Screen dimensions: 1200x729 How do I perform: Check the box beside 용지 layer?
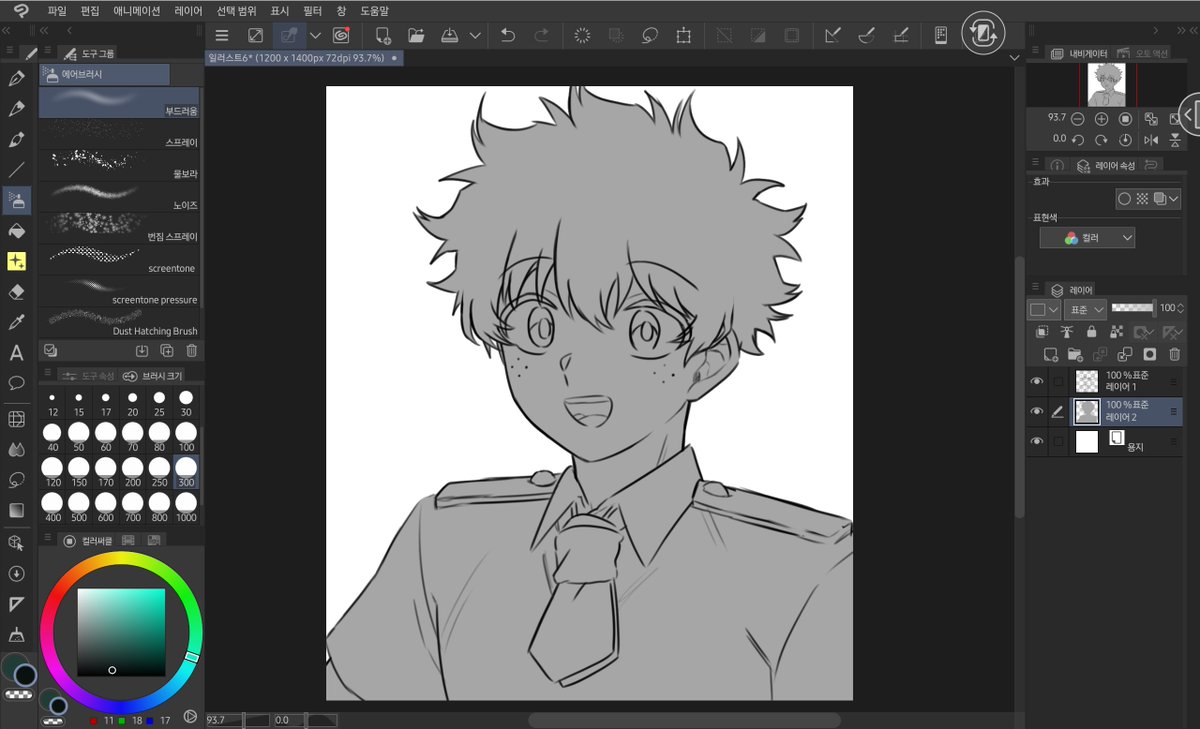(1058, 441)
